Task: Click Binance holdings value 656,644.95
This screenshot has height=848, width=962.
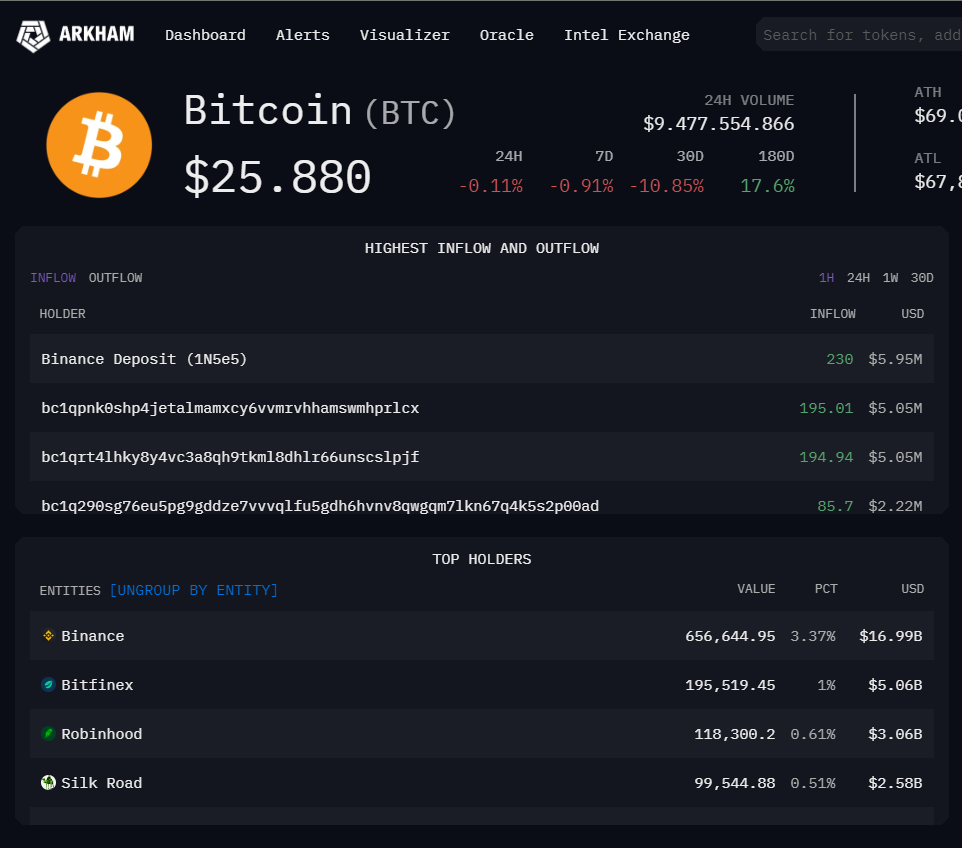Action: tap(730, 636)
